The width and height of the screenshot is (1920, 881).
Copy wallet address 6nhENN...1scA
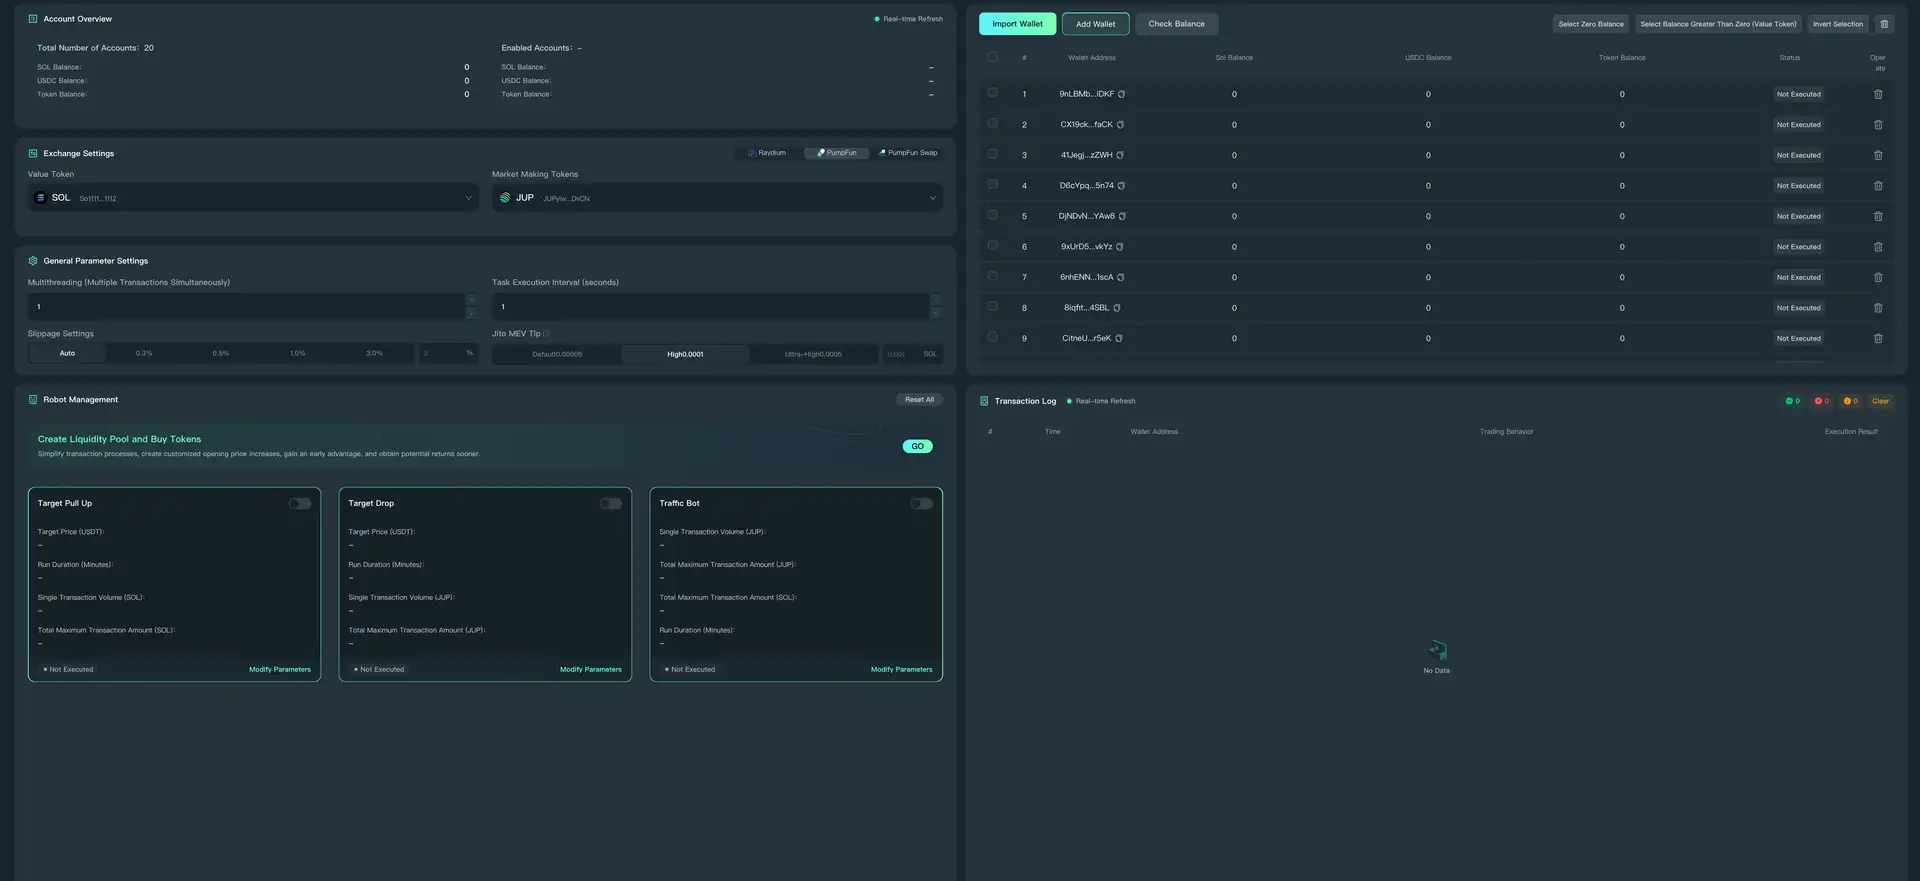point(1120,277)
